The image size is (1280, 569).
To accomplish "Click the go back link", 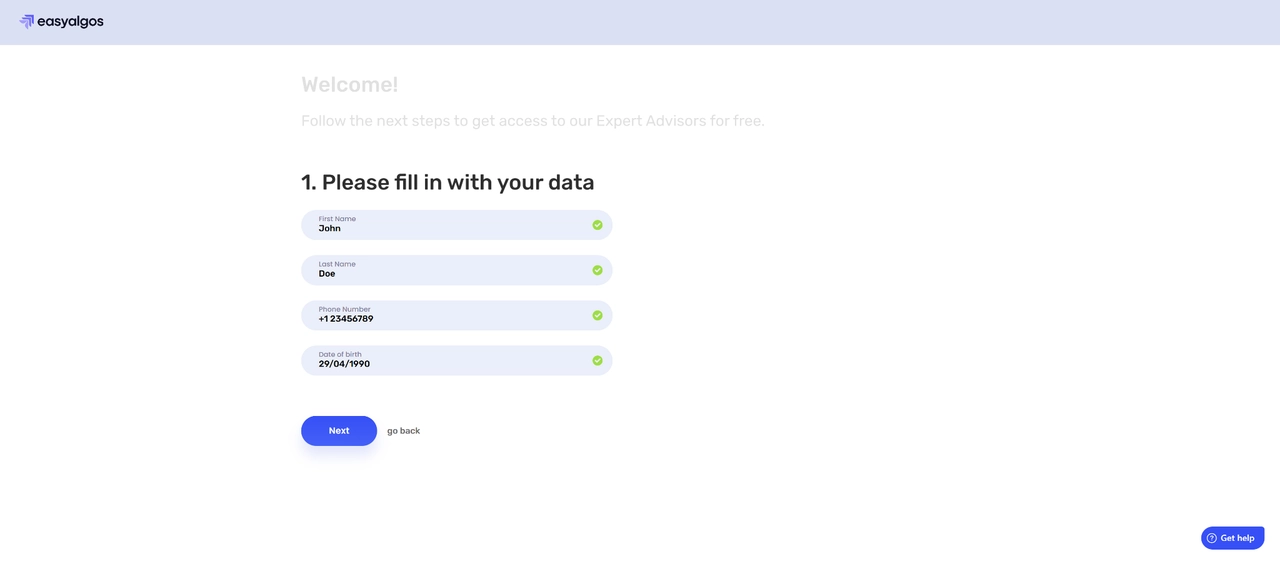I will point(403,431).
